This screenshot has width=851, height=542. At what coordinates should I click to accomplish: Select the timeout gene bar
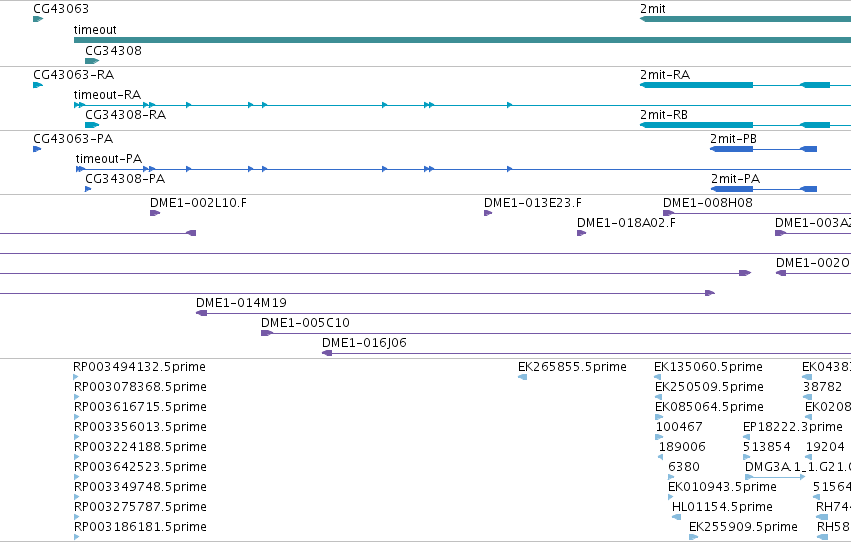(x=462, y=40)
